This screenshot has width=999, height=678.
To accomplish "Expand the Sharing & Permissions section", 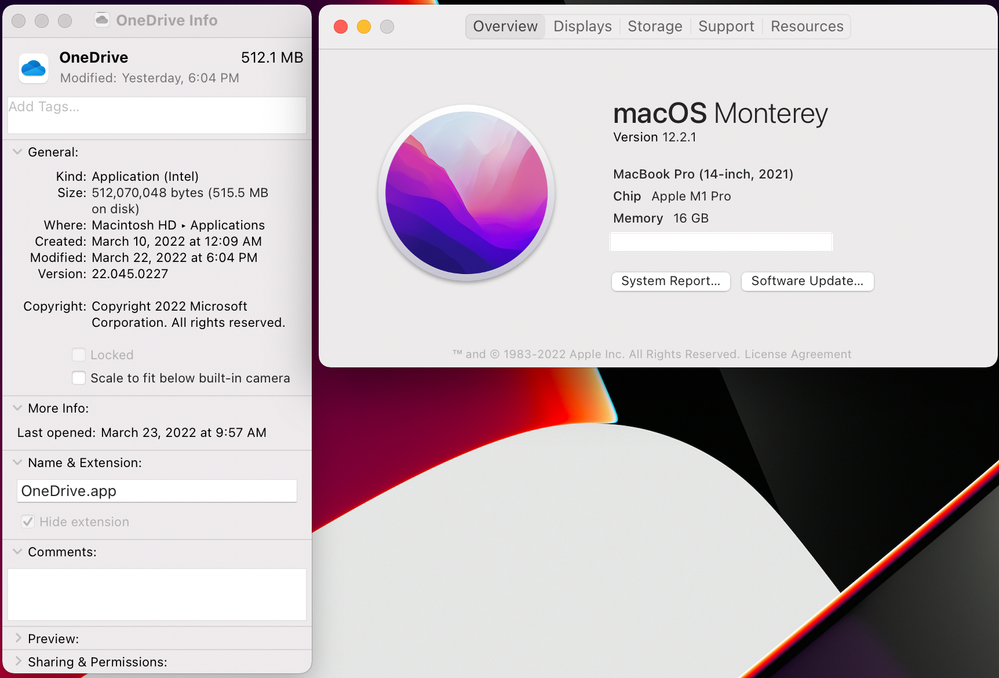I will pyautogui.click(x=18, y=661).
